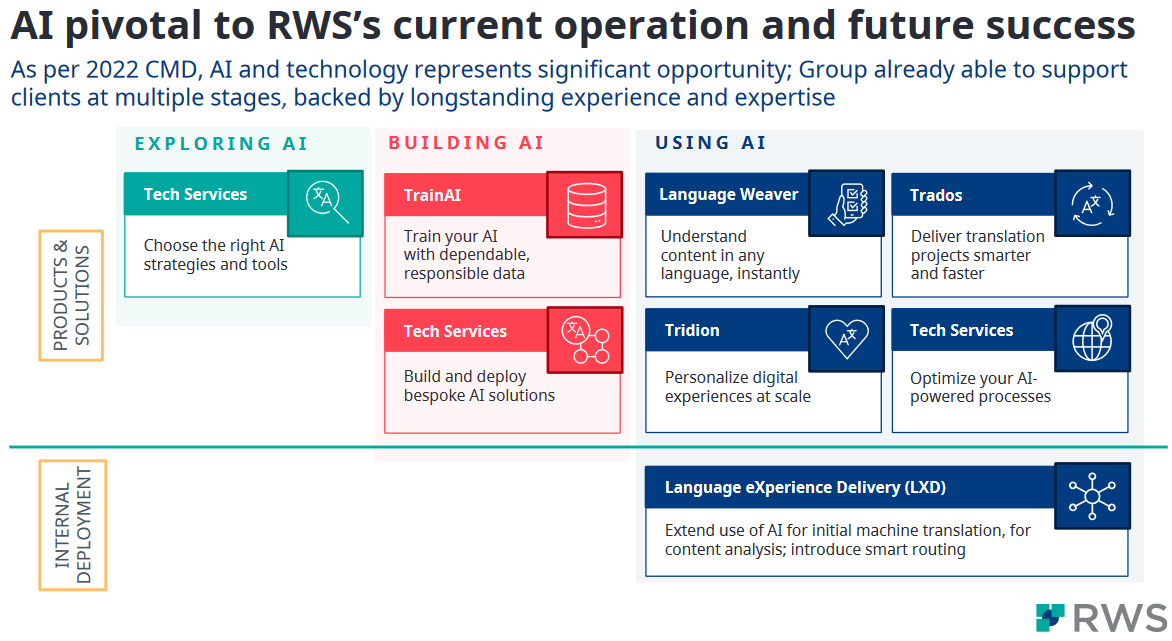
Task: Select the "Language Weaver" card header
Action: click(x=727, y=195)
